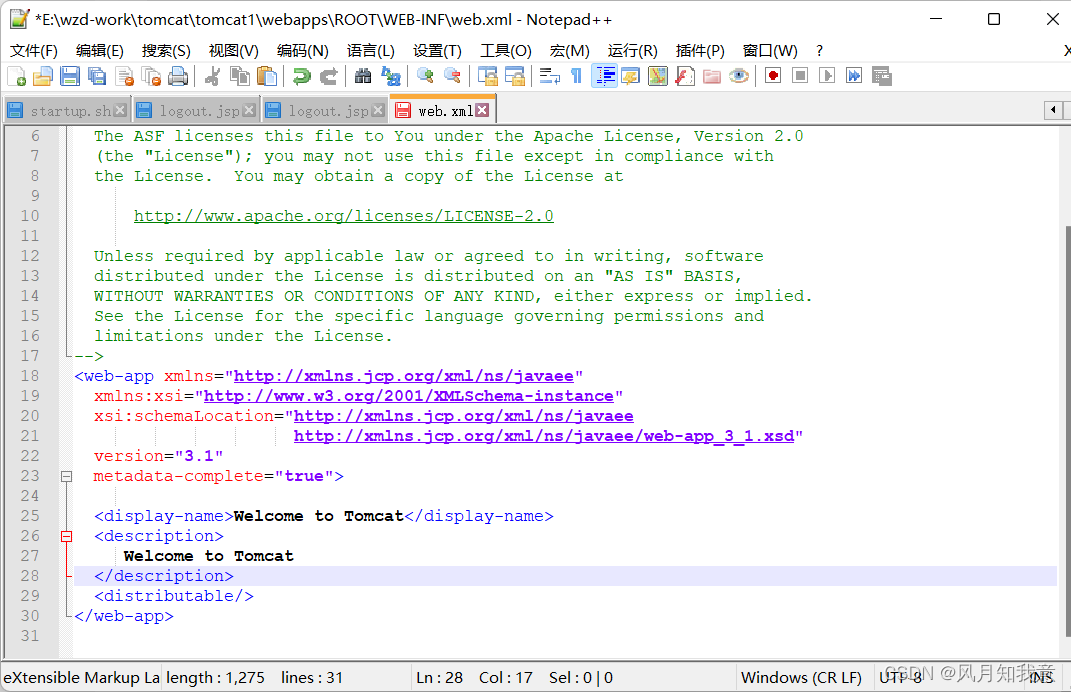The width and height of the screenshot is (1071, 692).
Task: Show the Function List panel
Action: coord(685,76)
